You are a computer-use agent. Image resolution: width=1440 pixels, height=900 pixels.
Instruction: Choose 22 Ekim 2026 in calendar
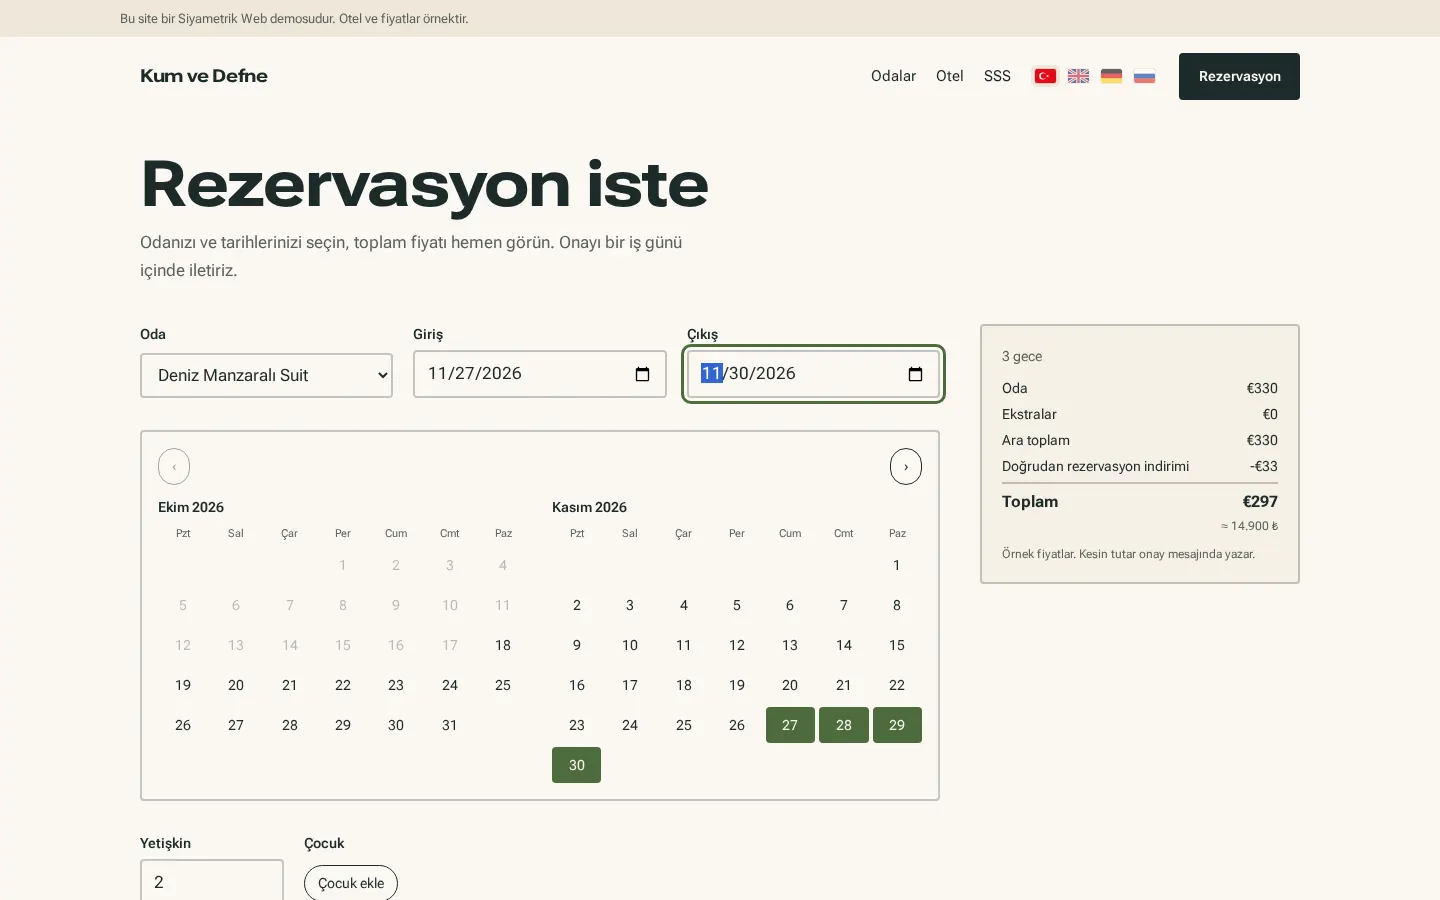[343, 685]
